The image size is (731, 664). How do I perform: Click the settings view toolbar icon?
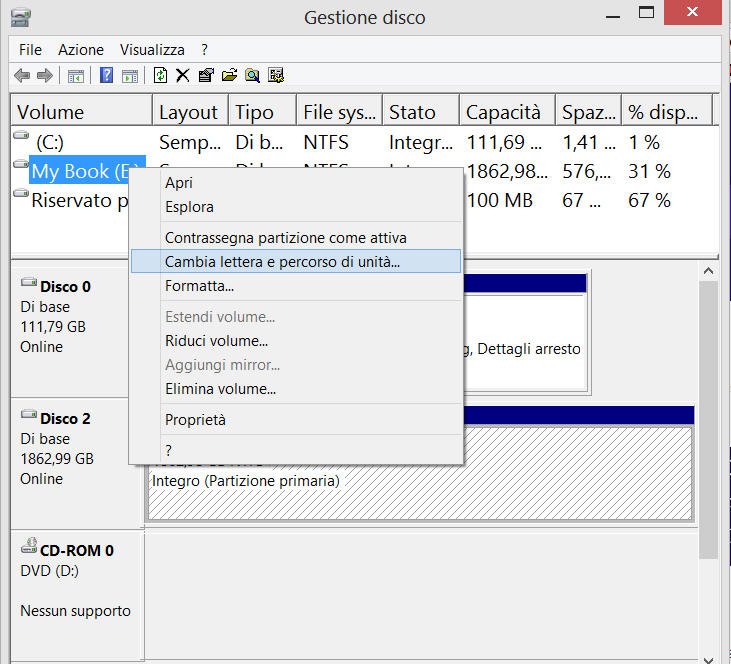coord(276,75)
